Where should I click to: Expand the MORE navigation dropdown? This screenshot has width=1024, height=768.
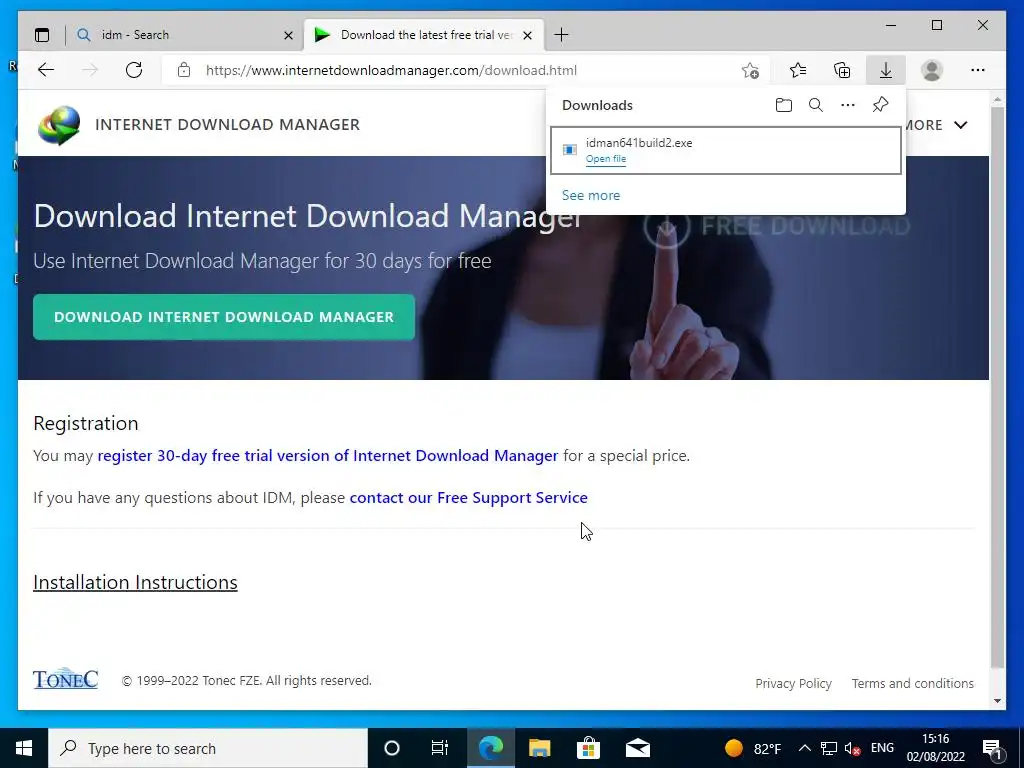tap(936, 125)
